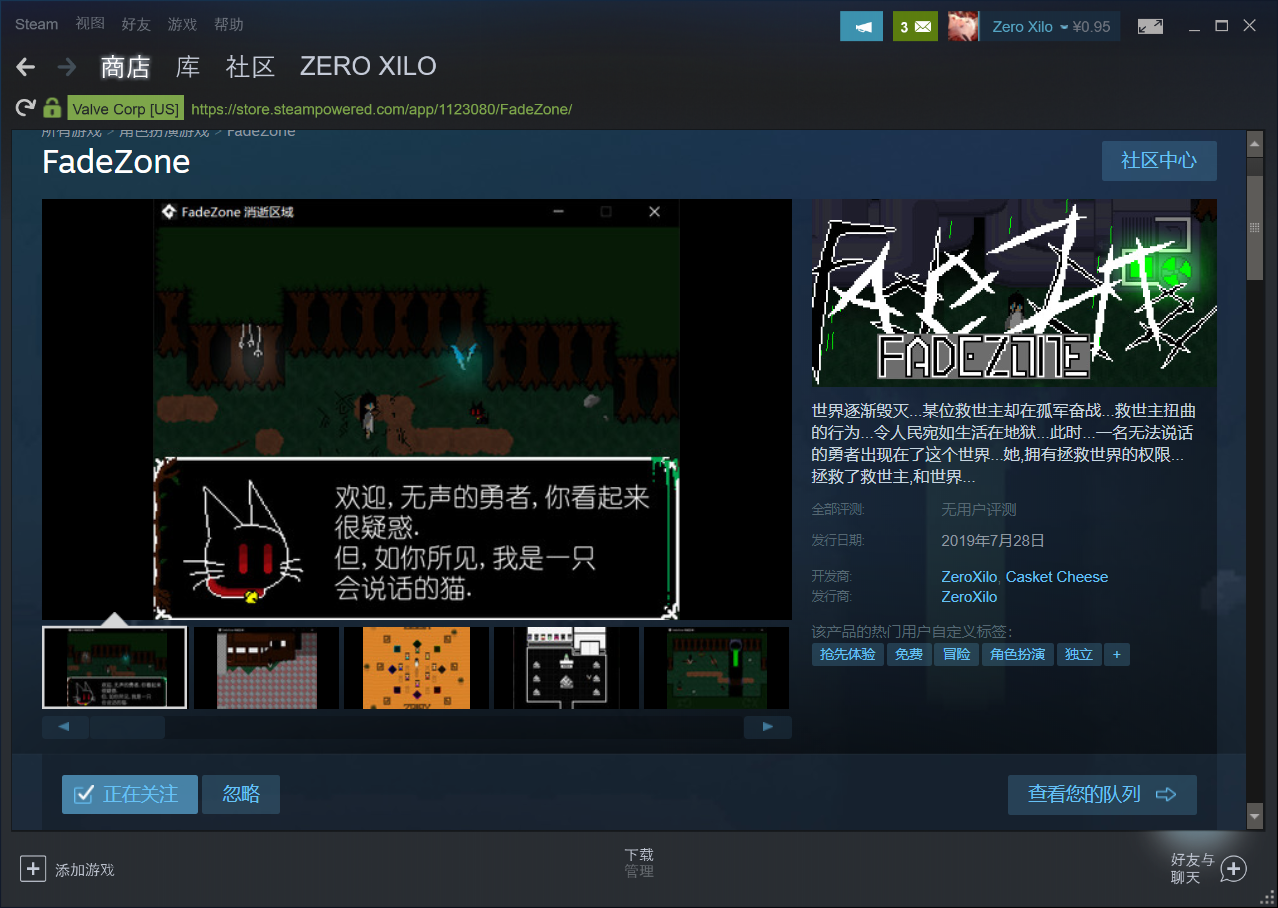Click the plus icon beside 添加游戏

(x=33, y=869)
